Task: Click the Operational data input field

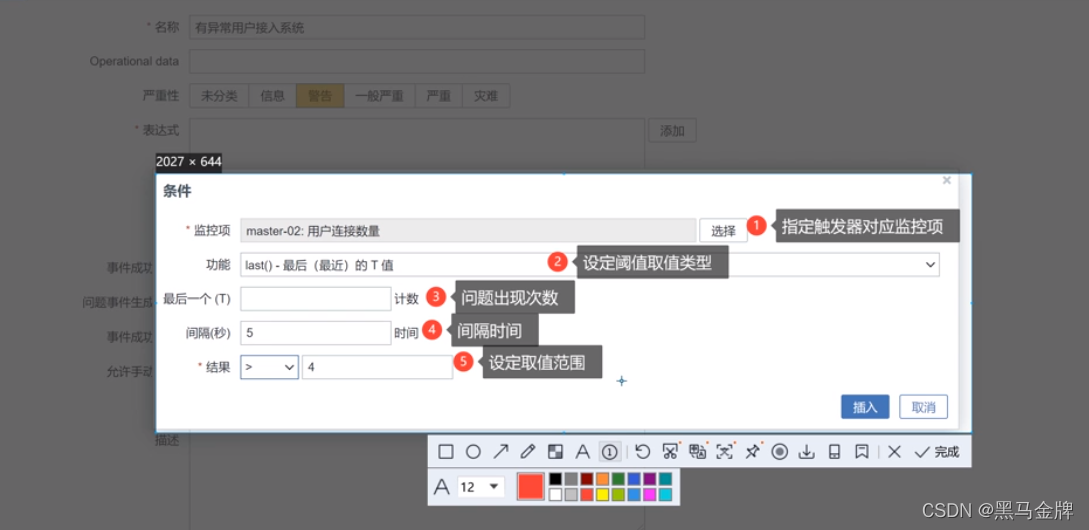Action: (417, 61)
